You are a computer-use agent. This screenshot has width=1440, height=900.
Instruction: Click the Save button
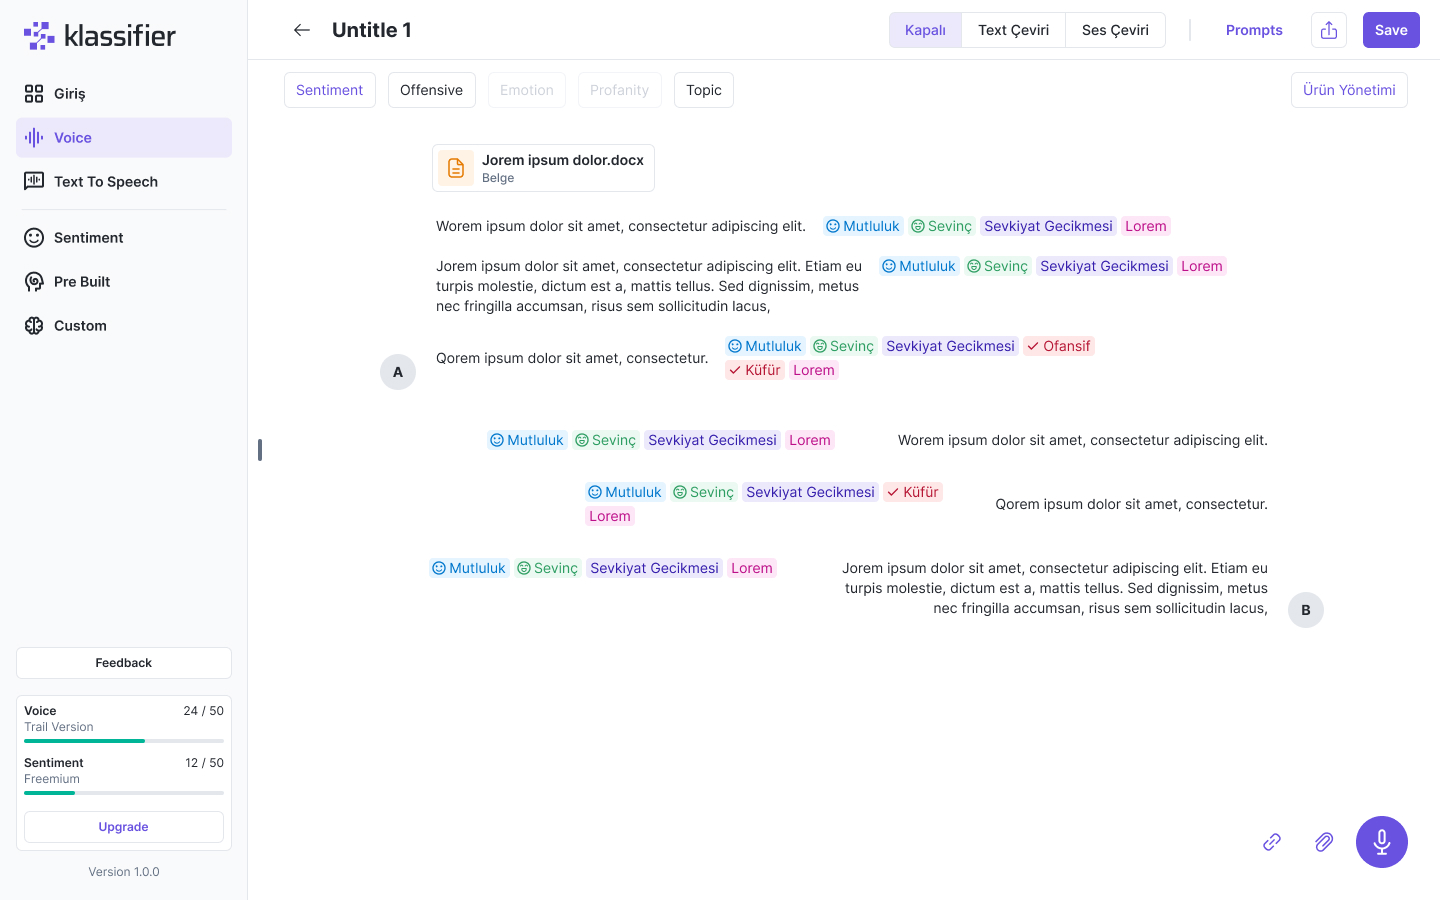pos(1391,30)
